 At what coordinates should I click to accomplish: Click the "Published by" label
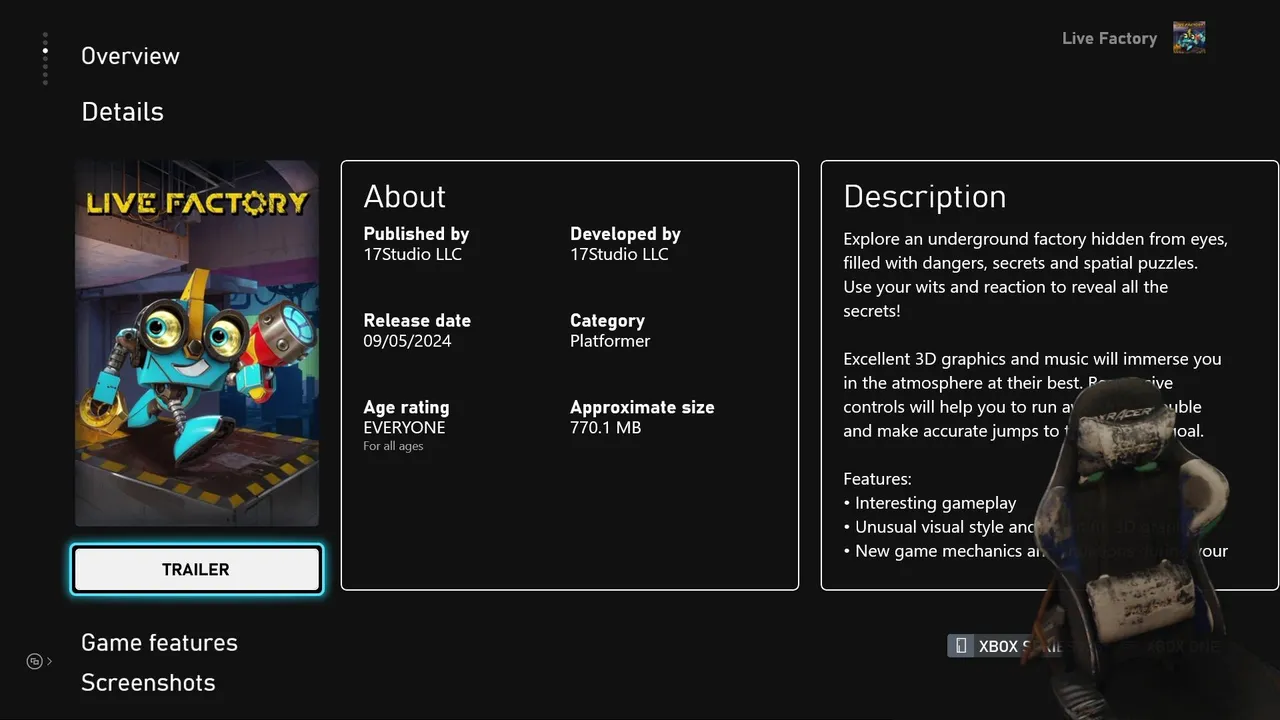tap(416, 234)
